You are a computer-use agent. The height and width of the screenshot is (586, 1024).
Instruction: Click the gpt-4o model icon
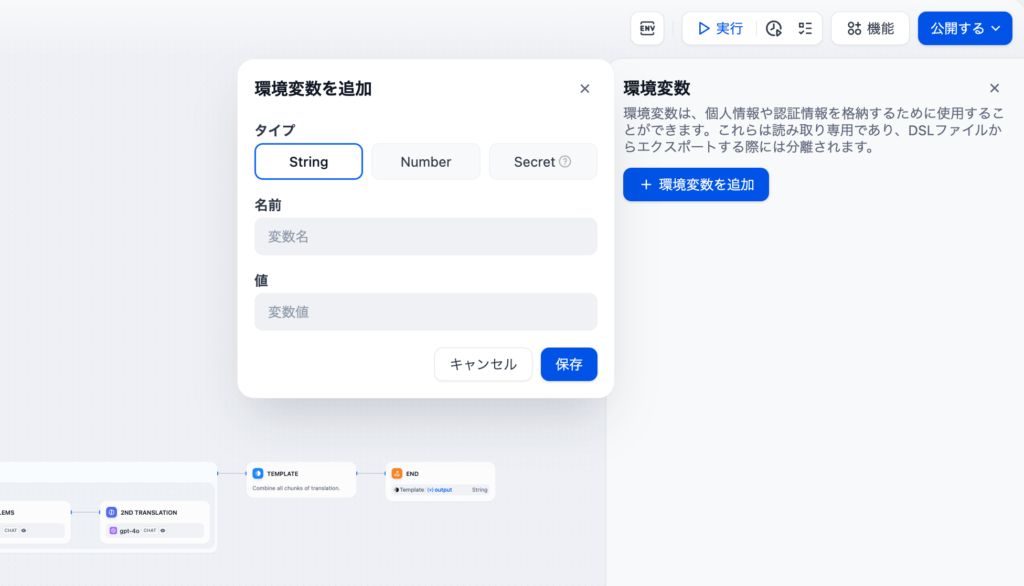point(113,530)
